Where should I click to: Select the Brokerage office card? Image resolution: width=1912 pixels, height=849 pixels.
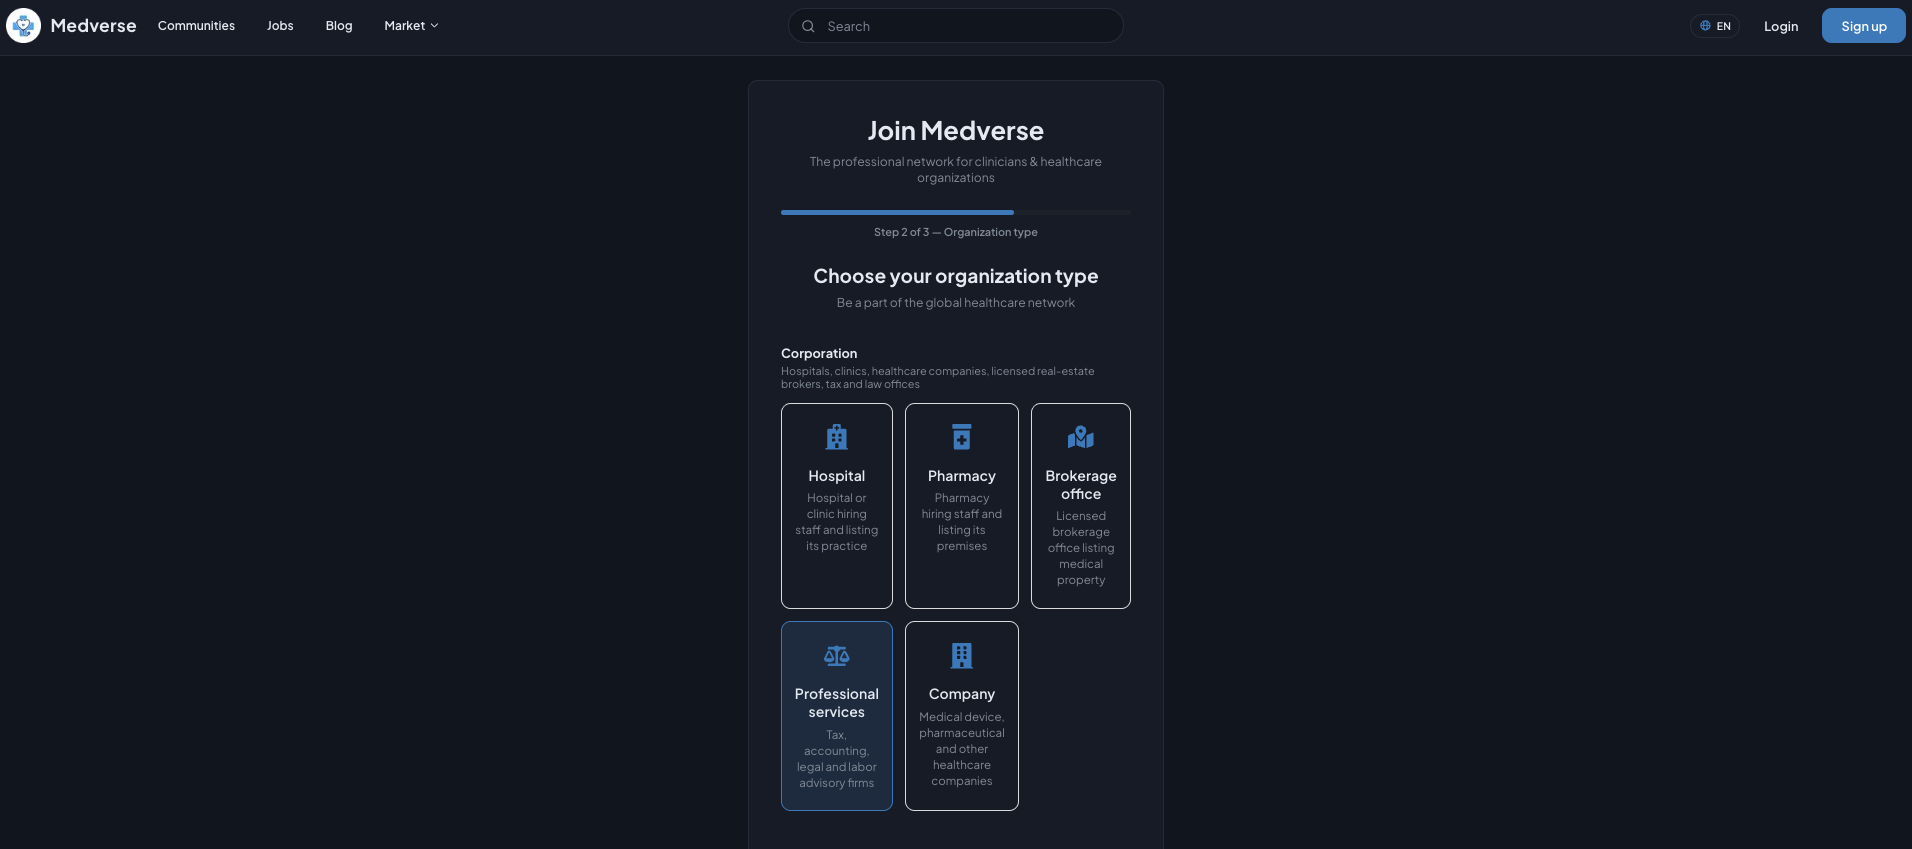(1081, 506)
